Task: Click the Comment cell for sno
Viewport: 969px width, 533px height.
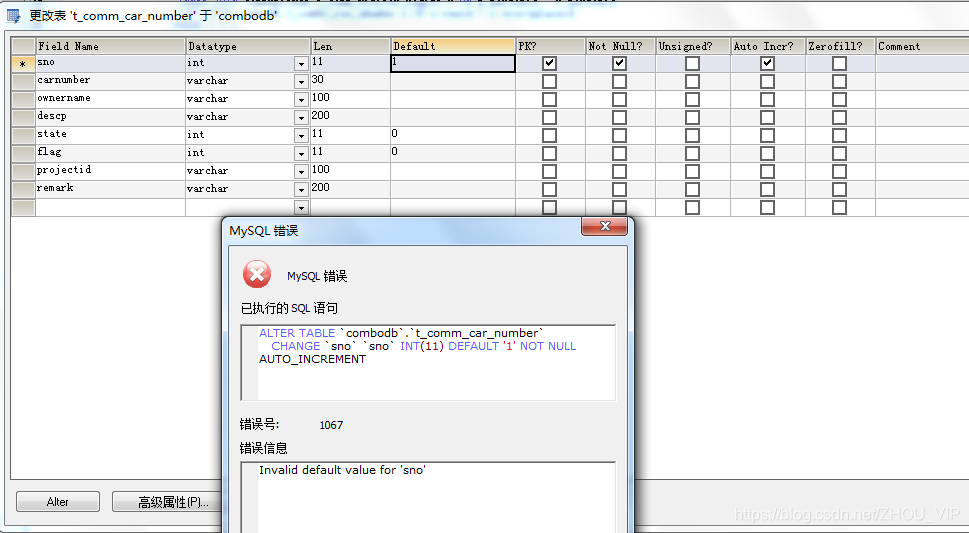Action: click(922, 63)
